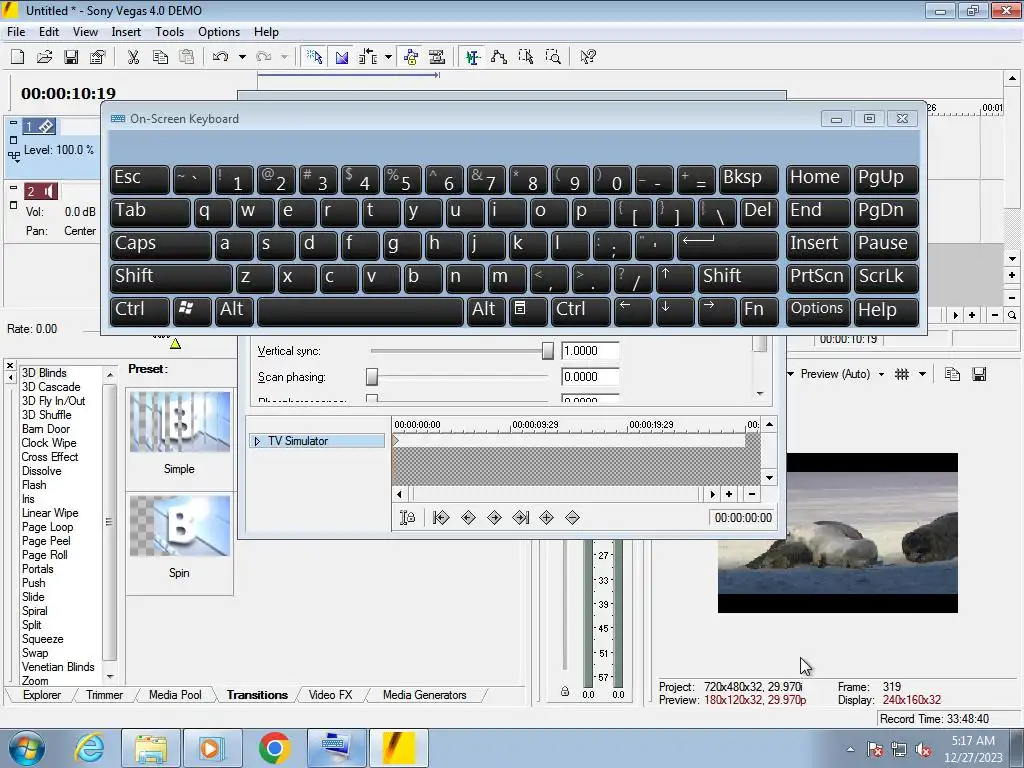Create a new project via toolbar icon

point(18,57)
